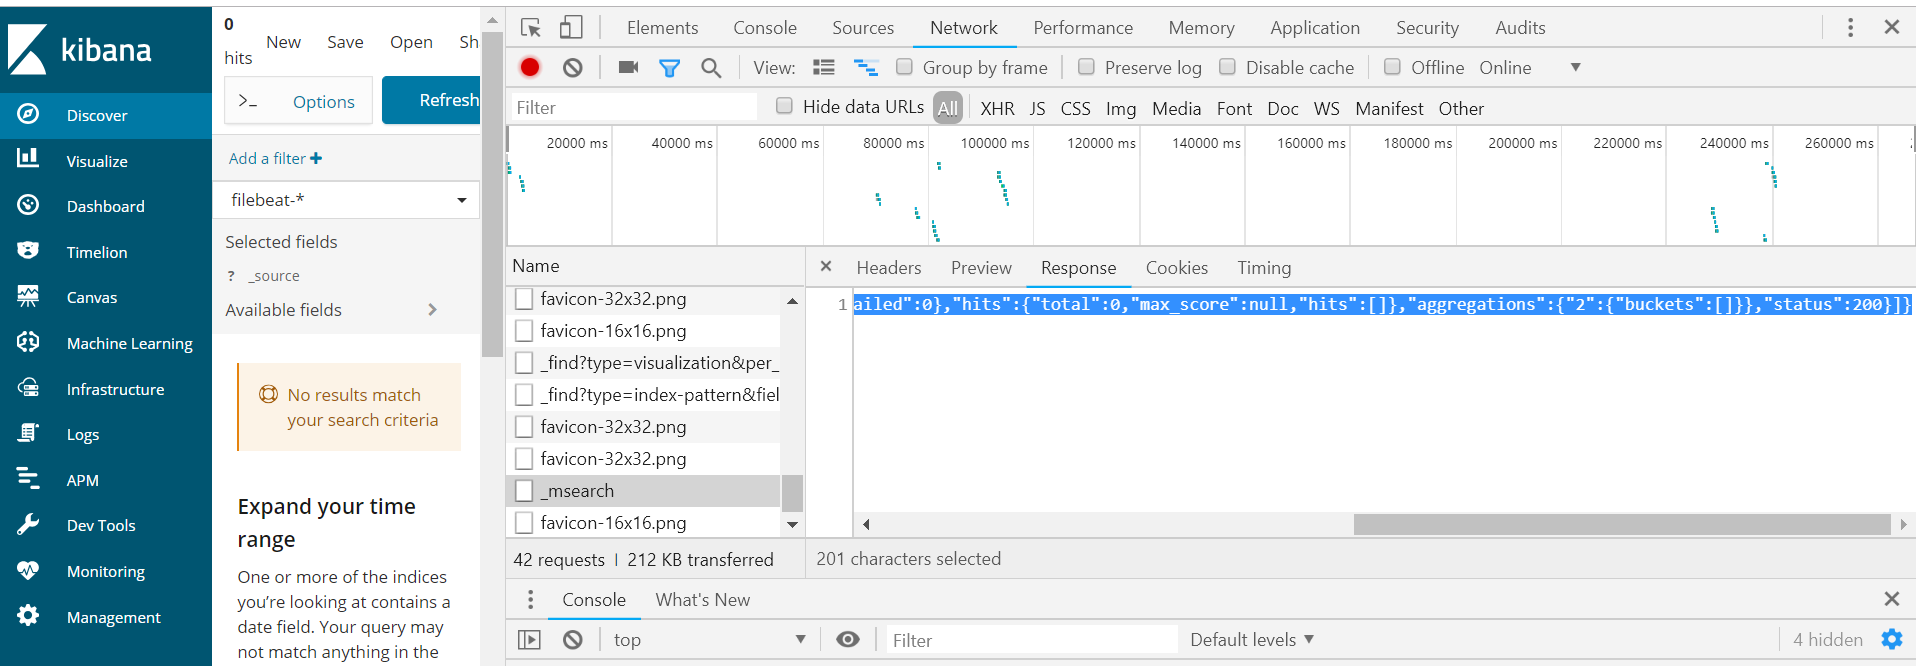Enable Preserve log checkbox

(x=1086, y=67)
